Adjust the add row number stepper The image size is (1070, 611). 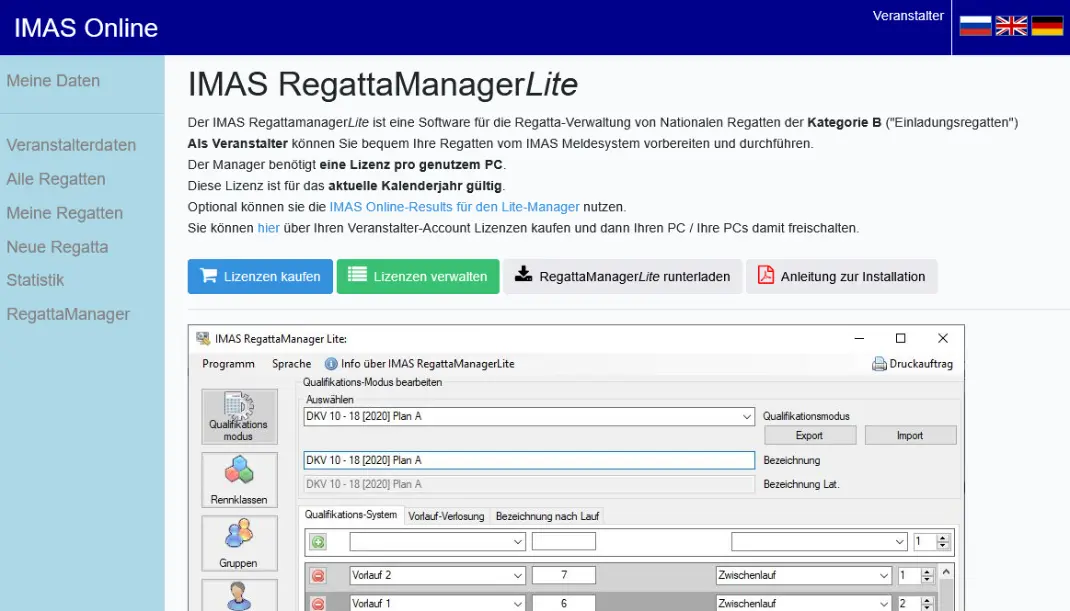[942, 542]
